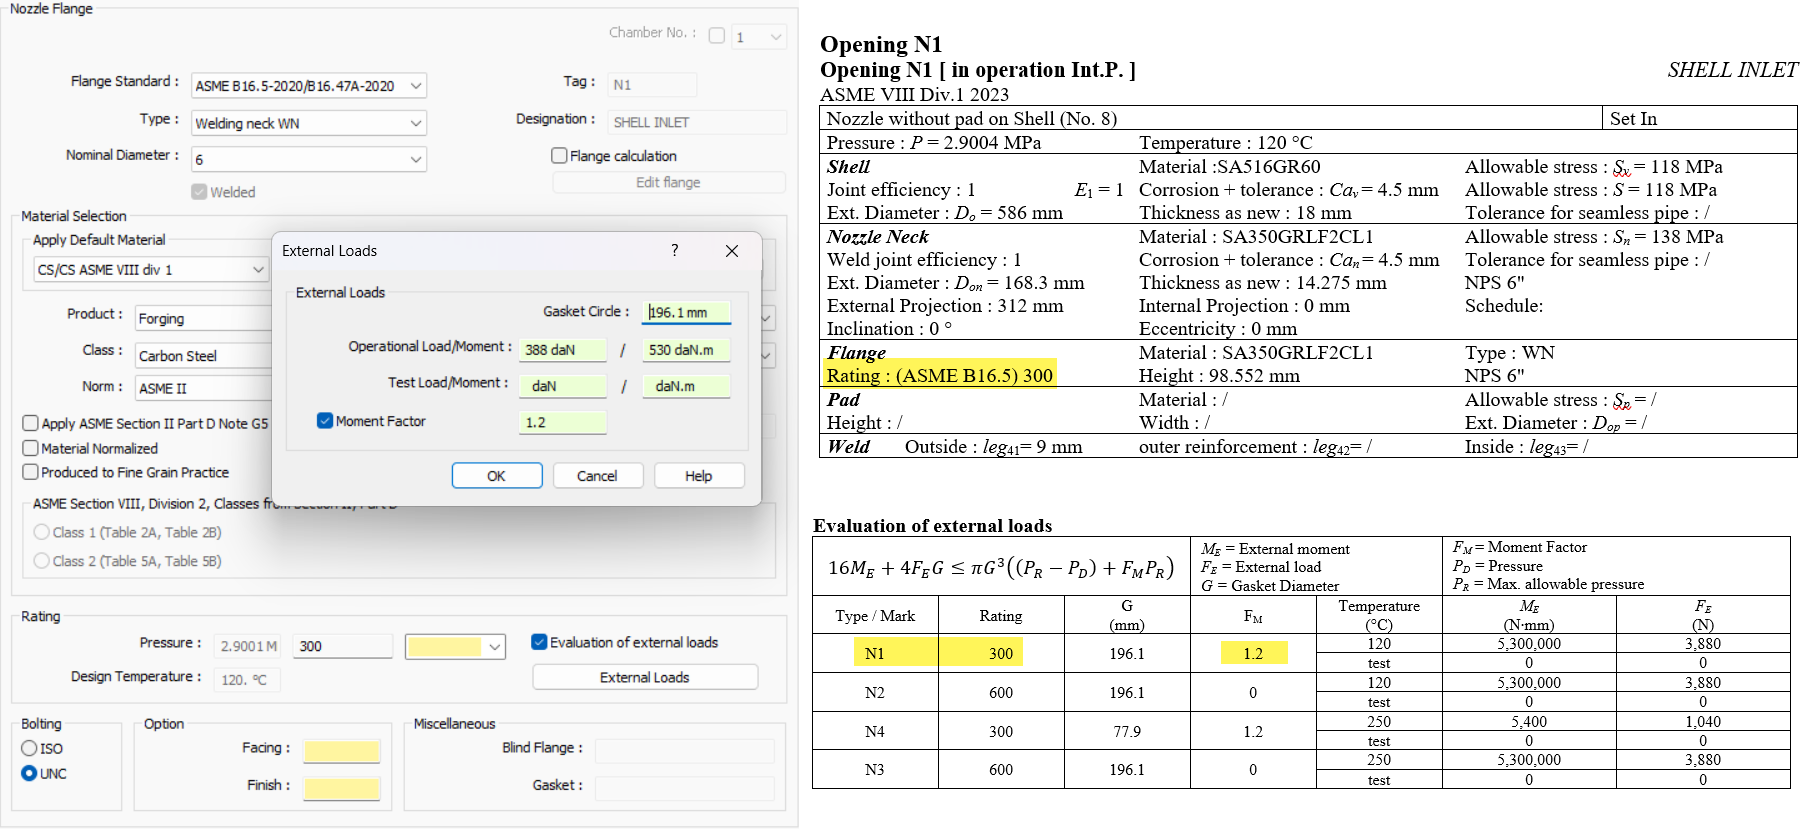Click the Tag N1 field
This screenshot has height=829, width=1806.
652,85
